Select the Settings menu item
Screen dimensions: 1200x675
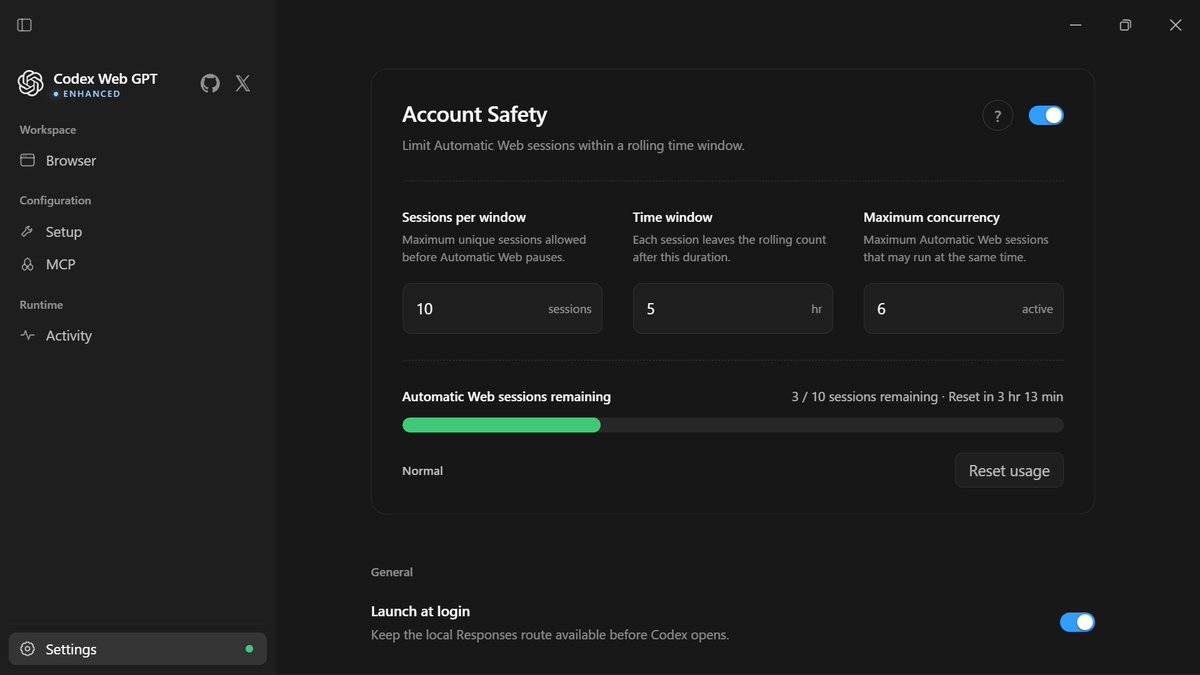tap(138, 649)
